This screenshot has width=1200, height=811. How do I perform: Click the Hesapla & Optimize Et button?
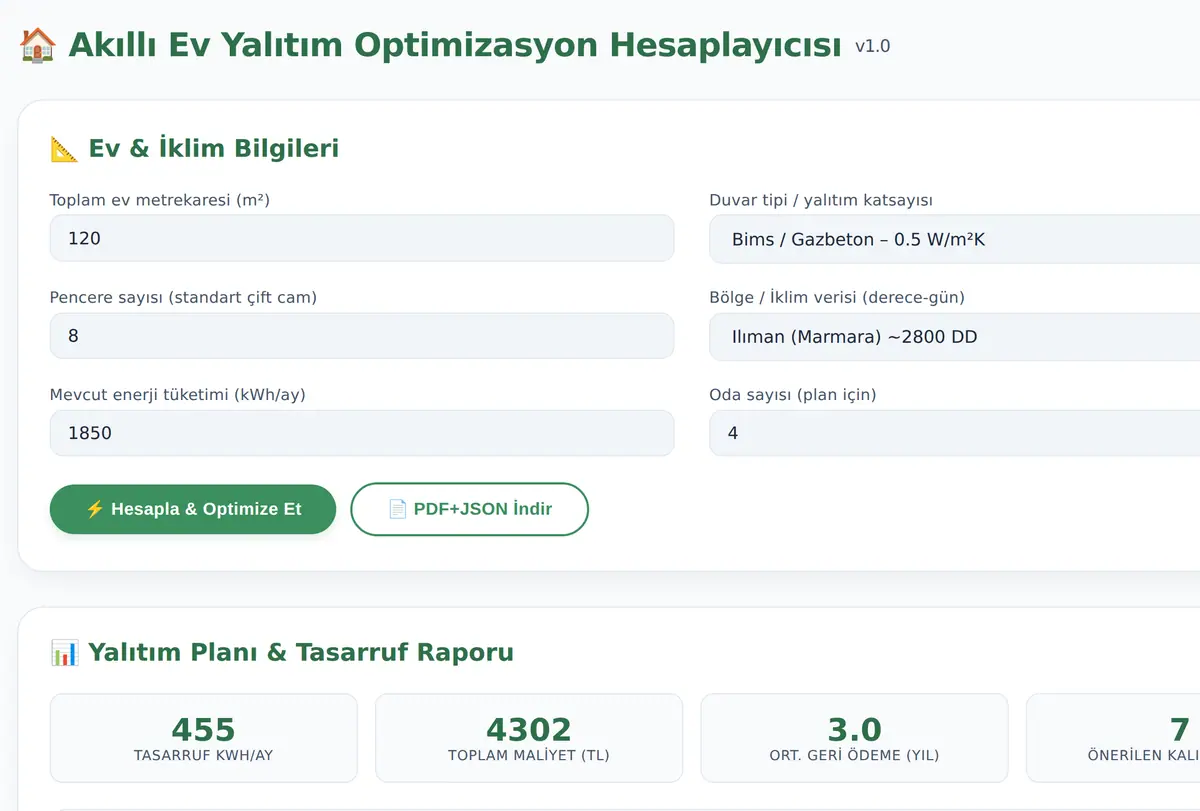(x=193, y=509)
